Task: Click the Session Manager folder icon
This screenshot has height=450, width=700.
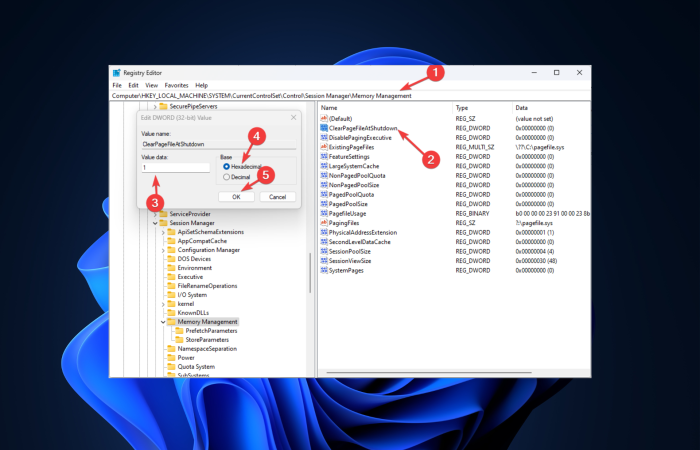Action: pos(163,223)
